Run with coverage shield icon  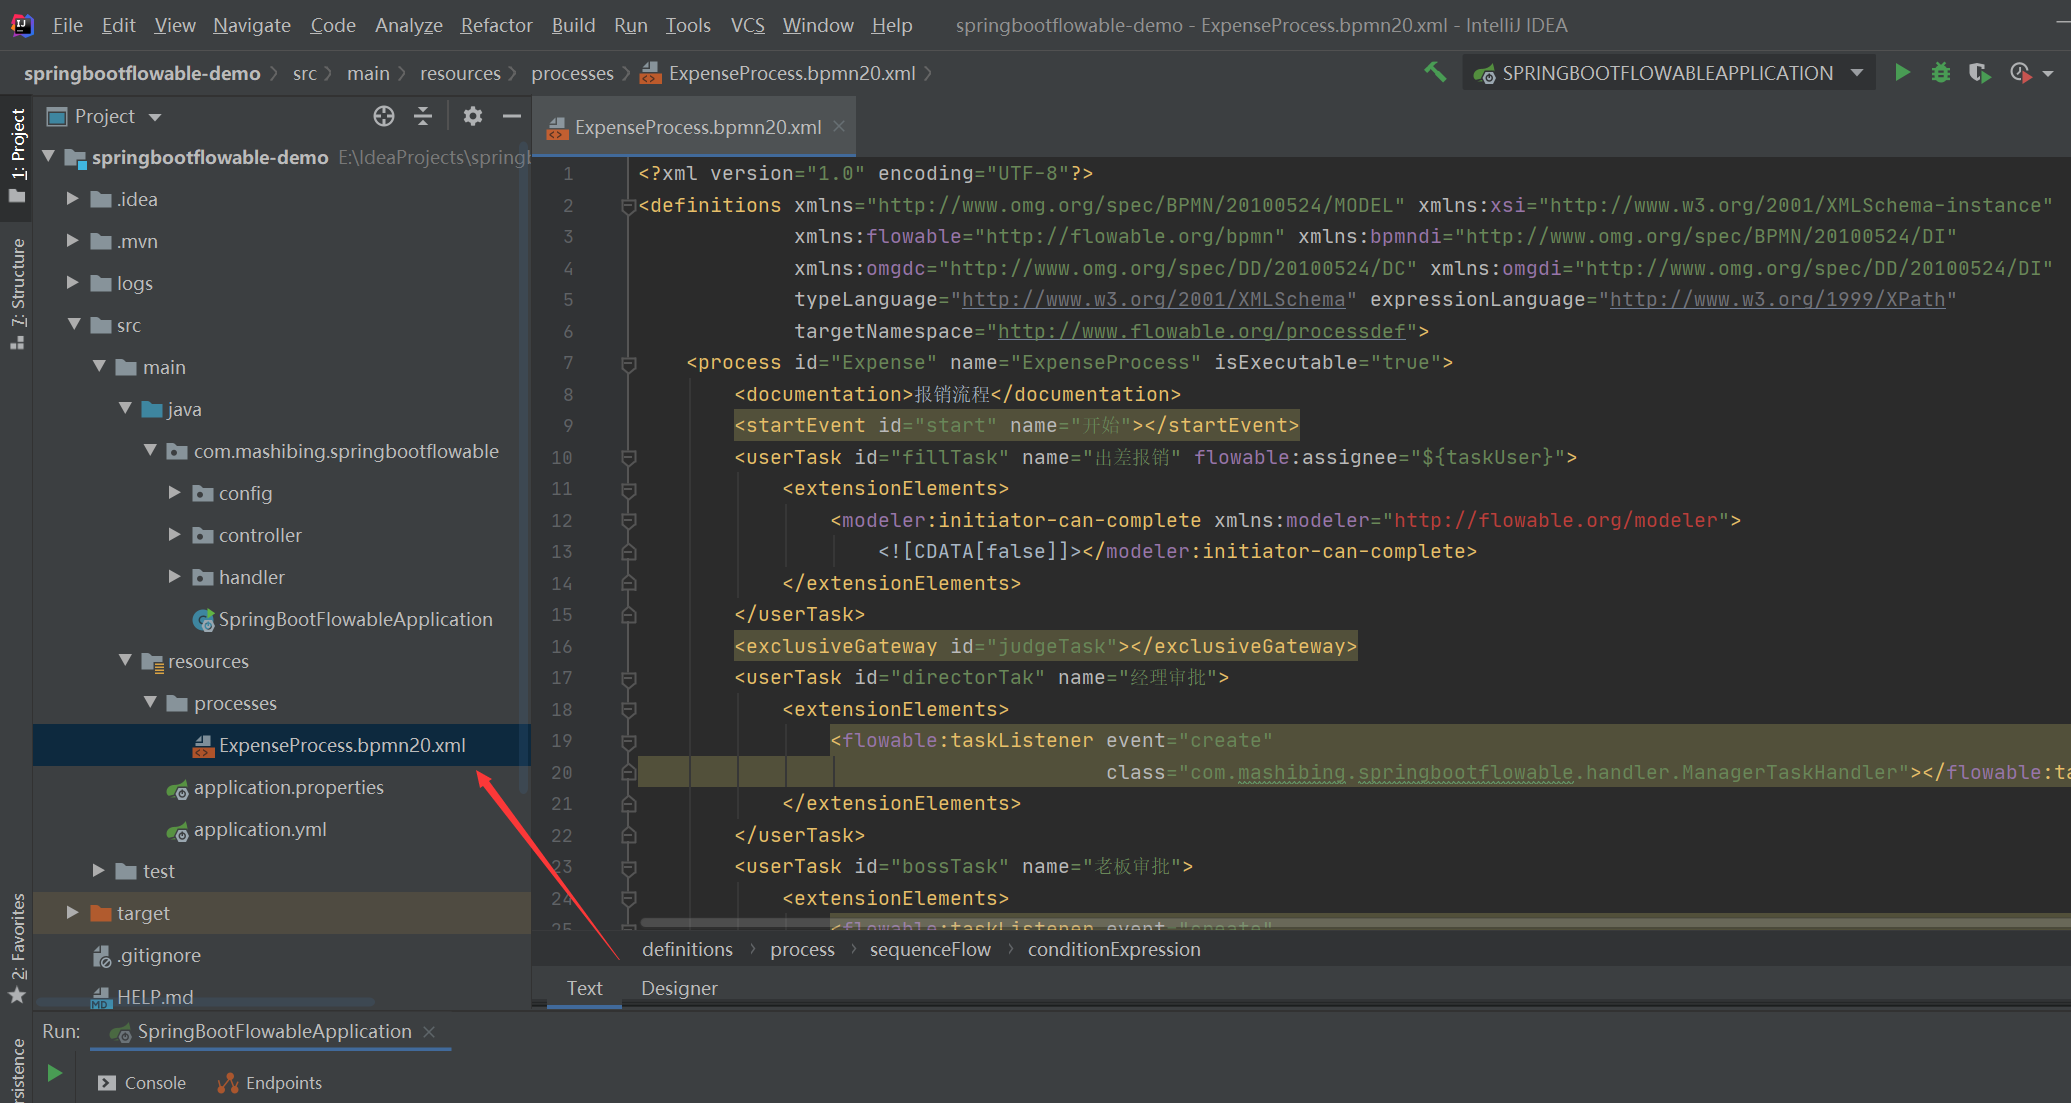(x=1978, y=73)
